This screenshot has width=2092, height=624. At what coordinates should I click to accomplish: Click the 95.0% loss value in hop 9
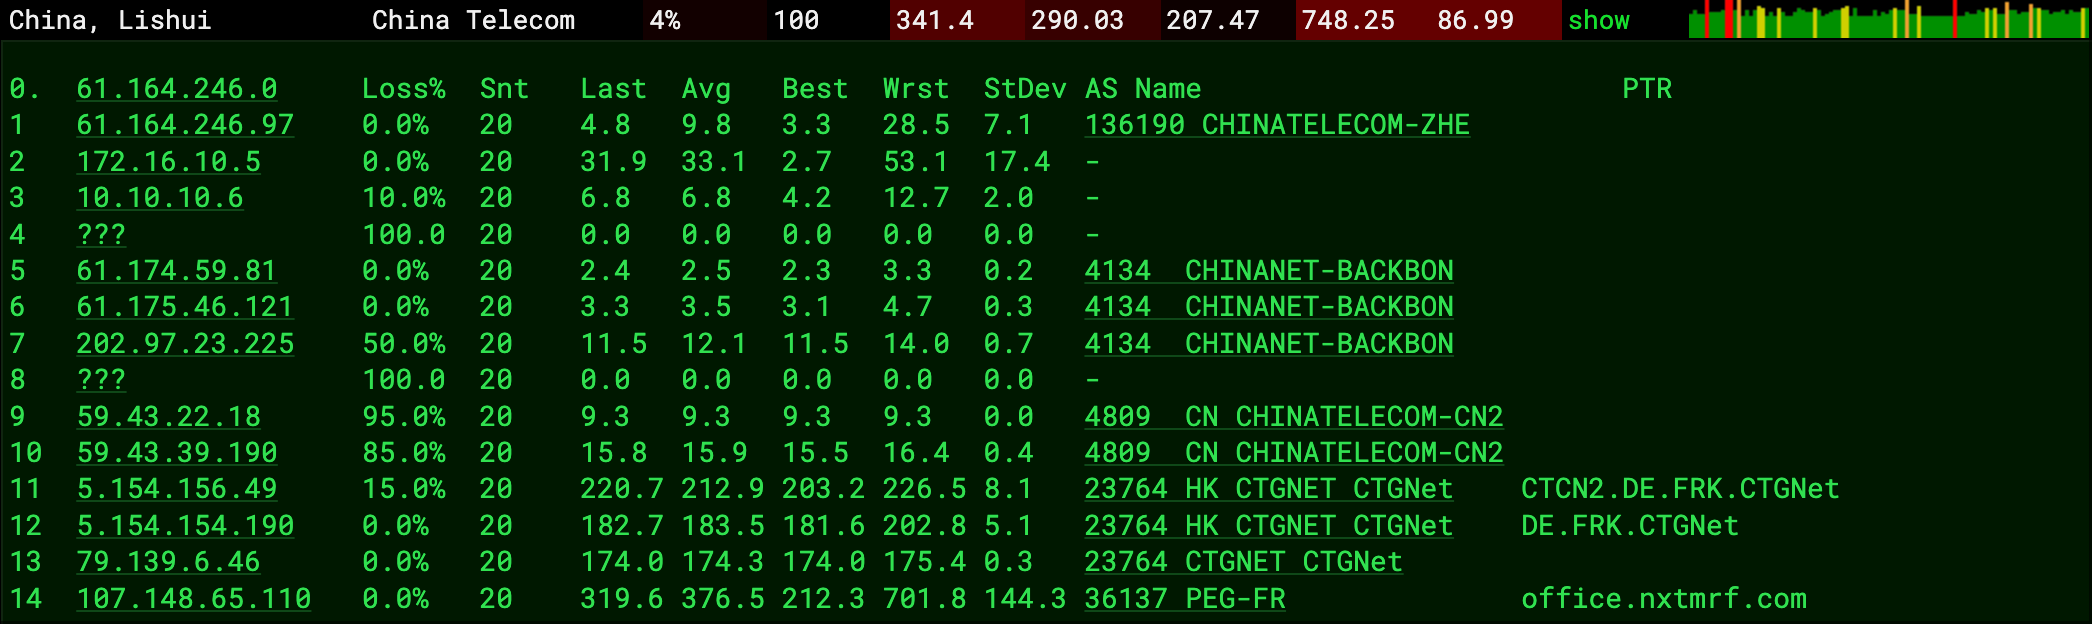[404, 417]
